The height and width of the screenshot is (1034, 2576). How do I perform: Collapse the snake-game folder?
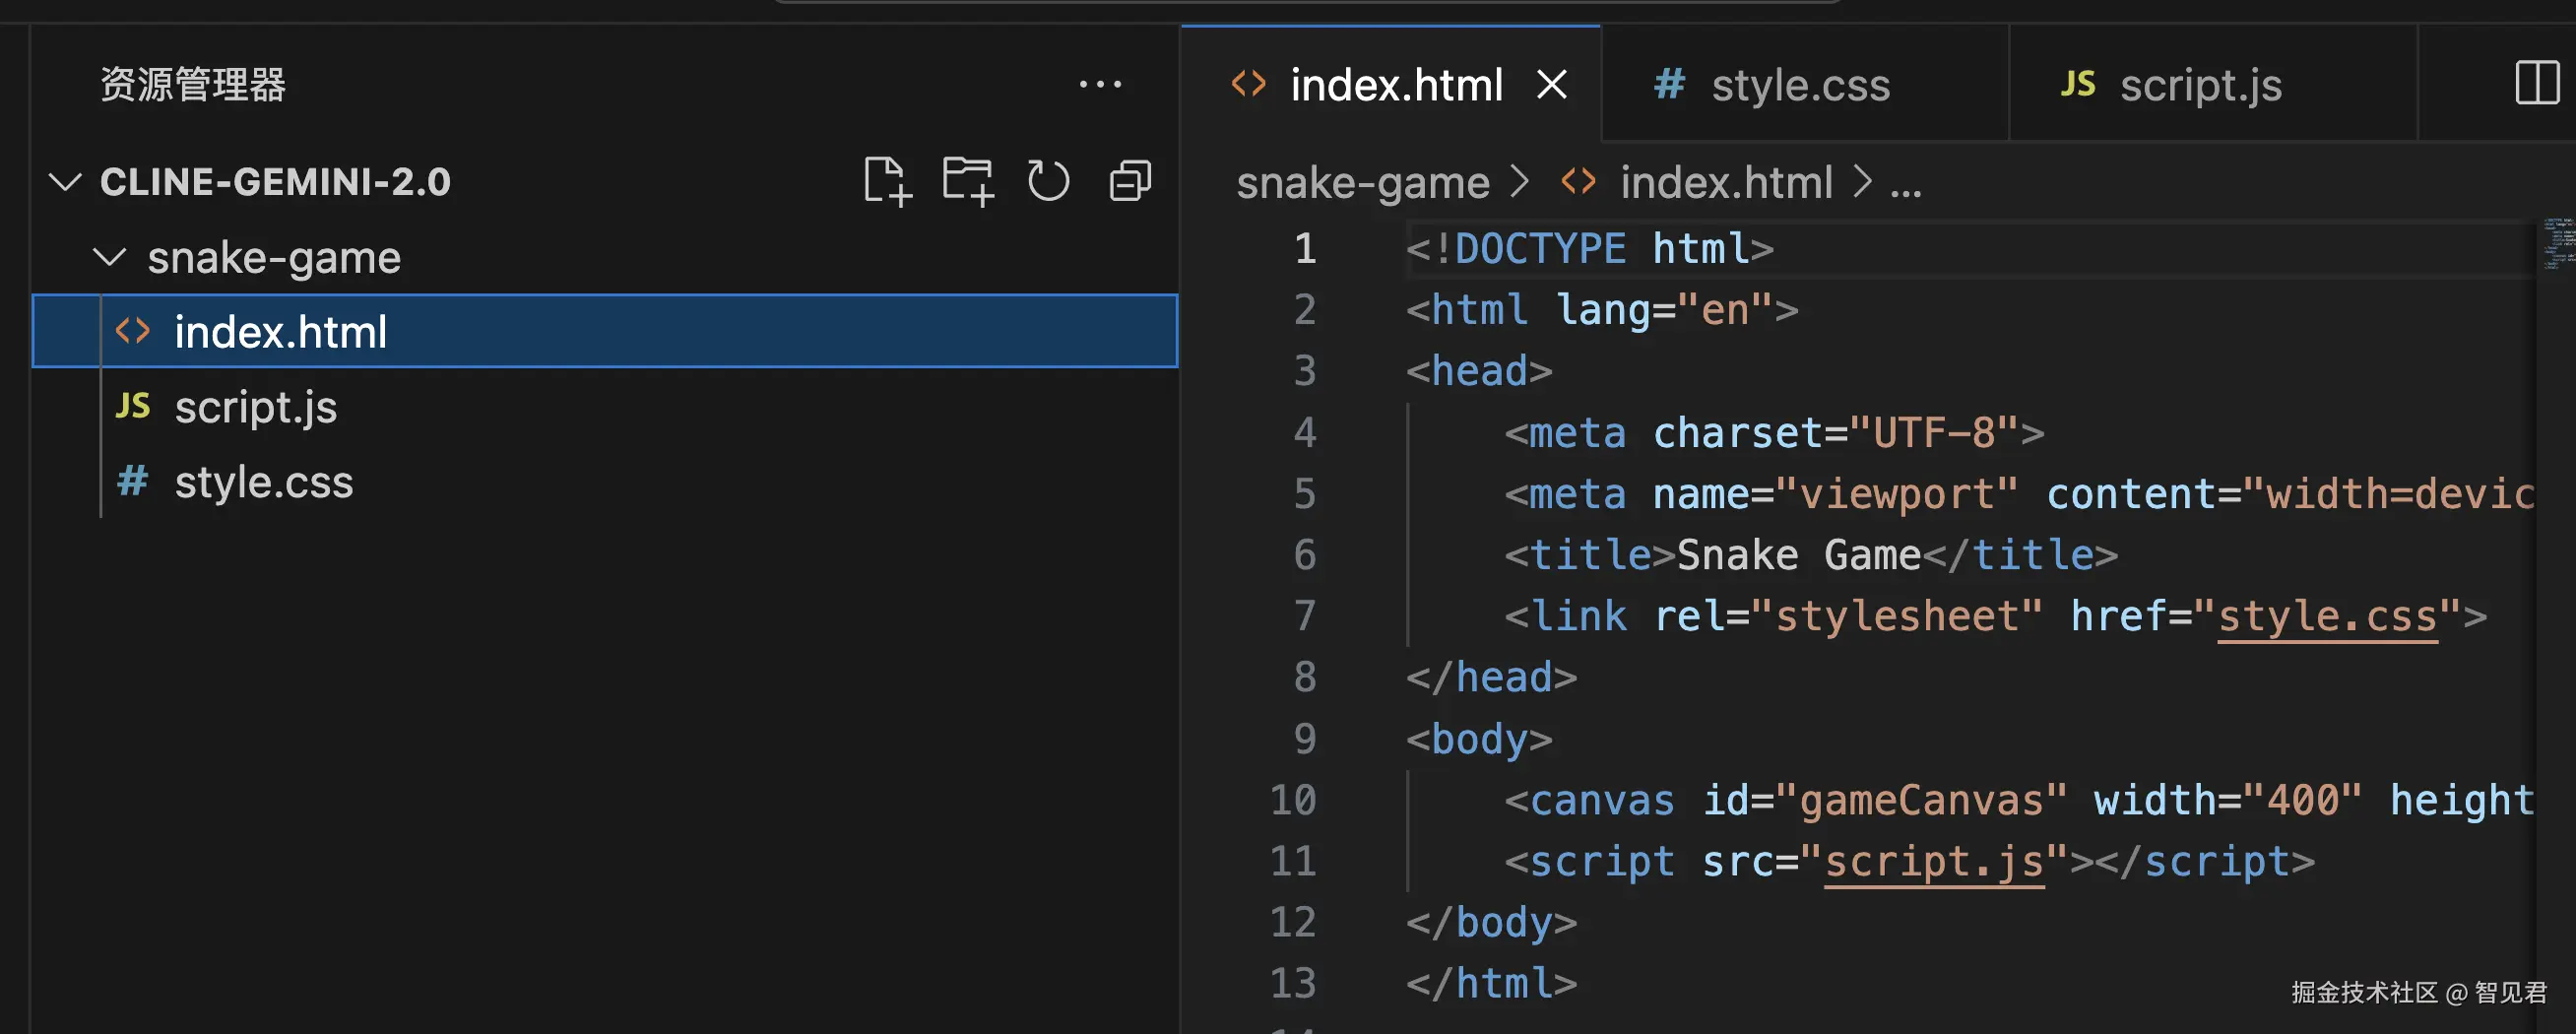109,258
